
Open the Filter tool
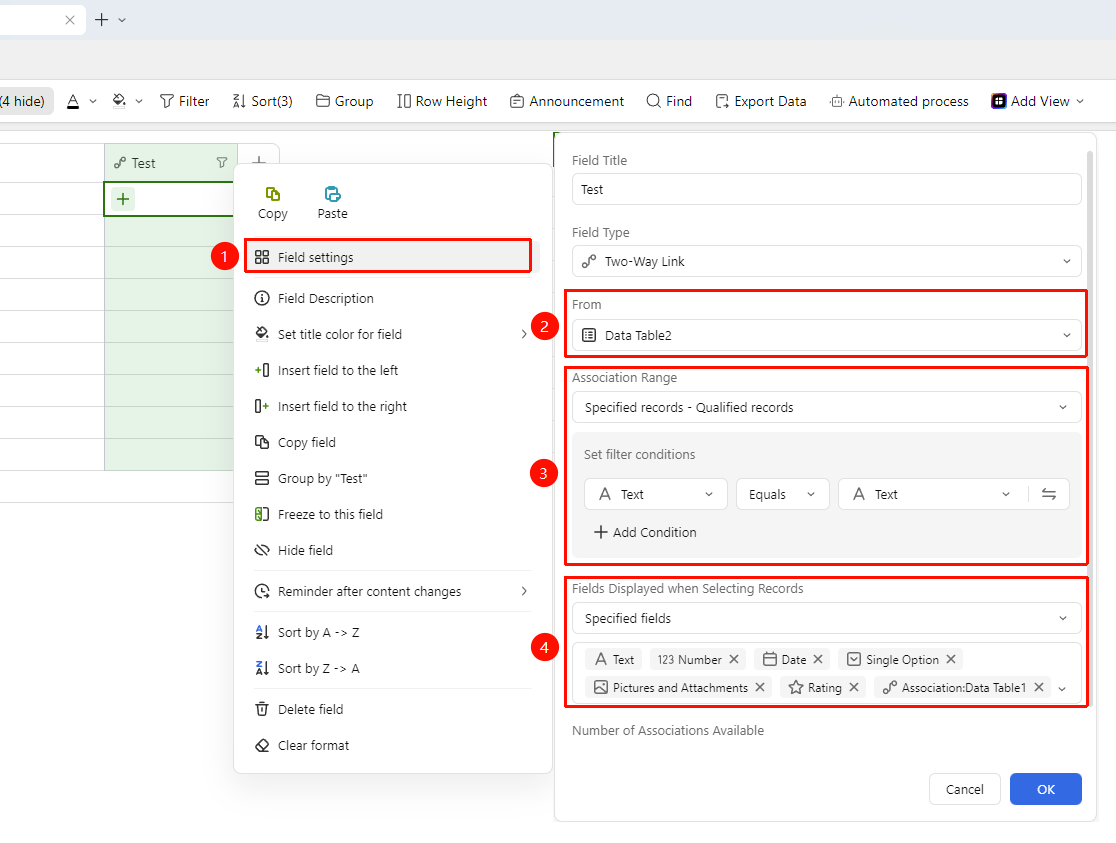[184, 101]
